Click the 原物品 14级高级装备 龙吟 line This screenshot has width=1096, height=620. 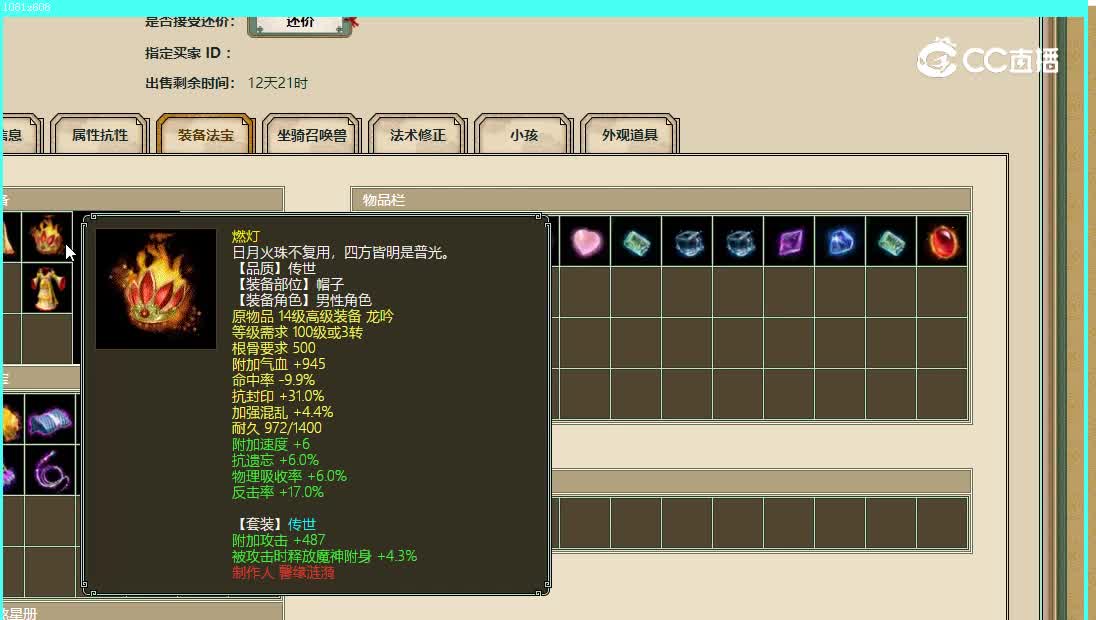point(312,317)
